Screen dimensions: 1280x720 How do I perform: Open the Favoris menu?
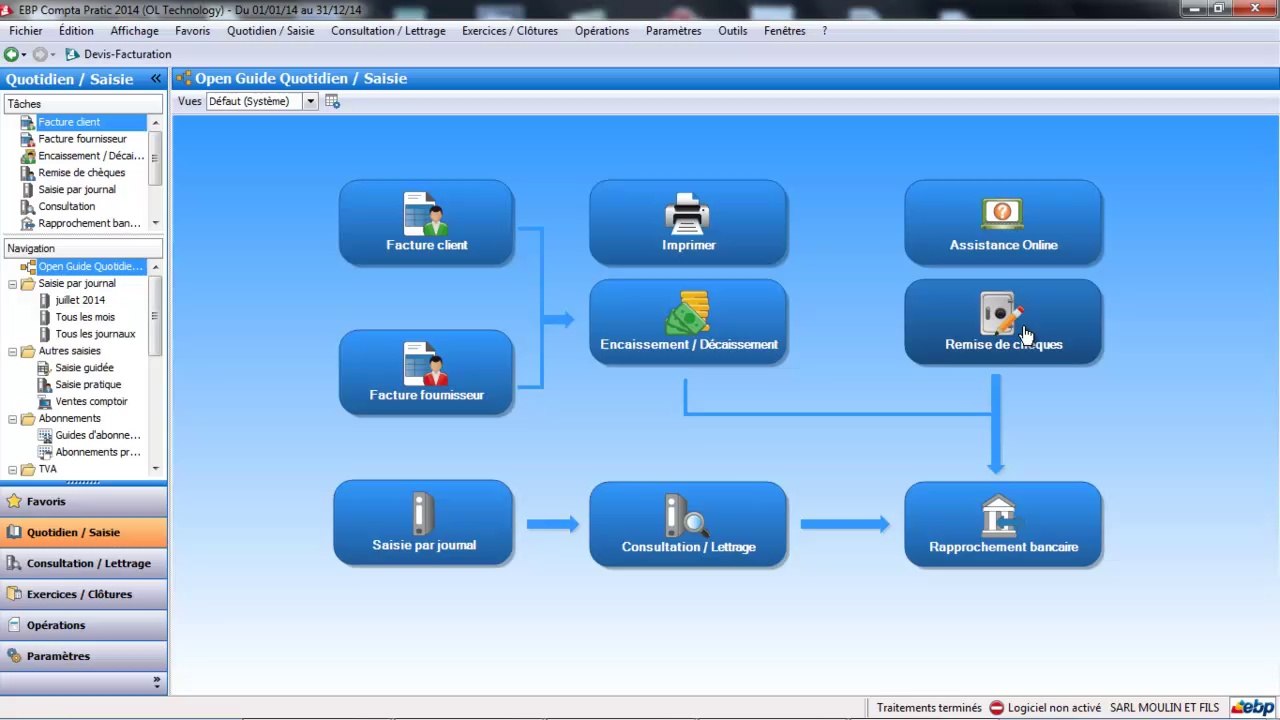pos(193,31)
